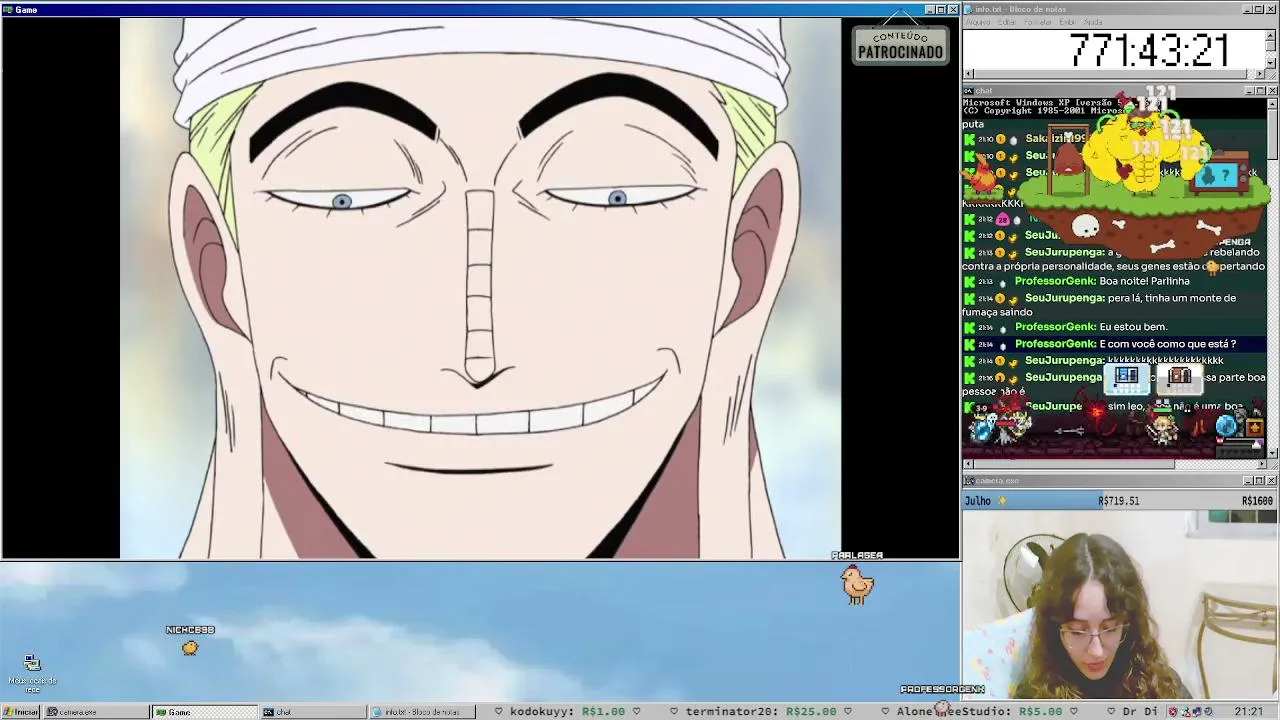Click the webcam feed in camera.exe

coord(1119,605)
